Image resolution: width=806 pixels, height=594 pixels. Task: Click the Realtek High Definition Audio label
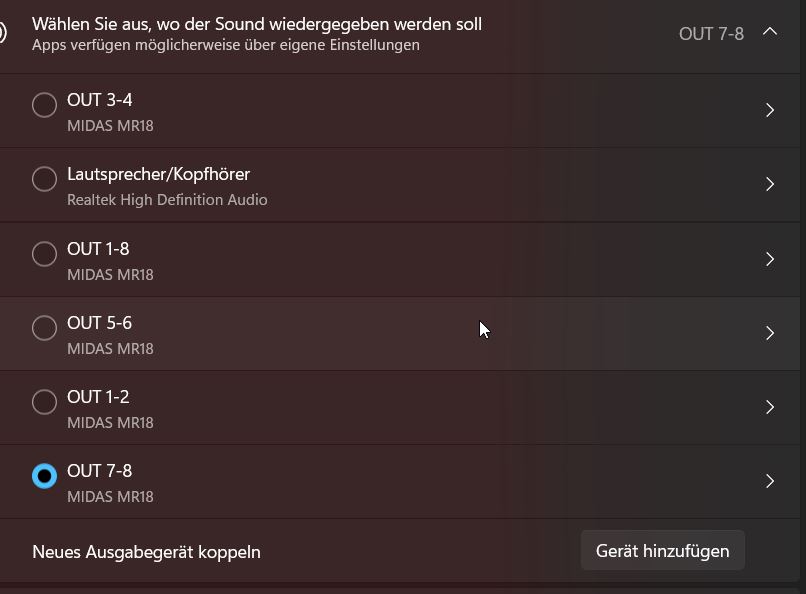[167, 199]
